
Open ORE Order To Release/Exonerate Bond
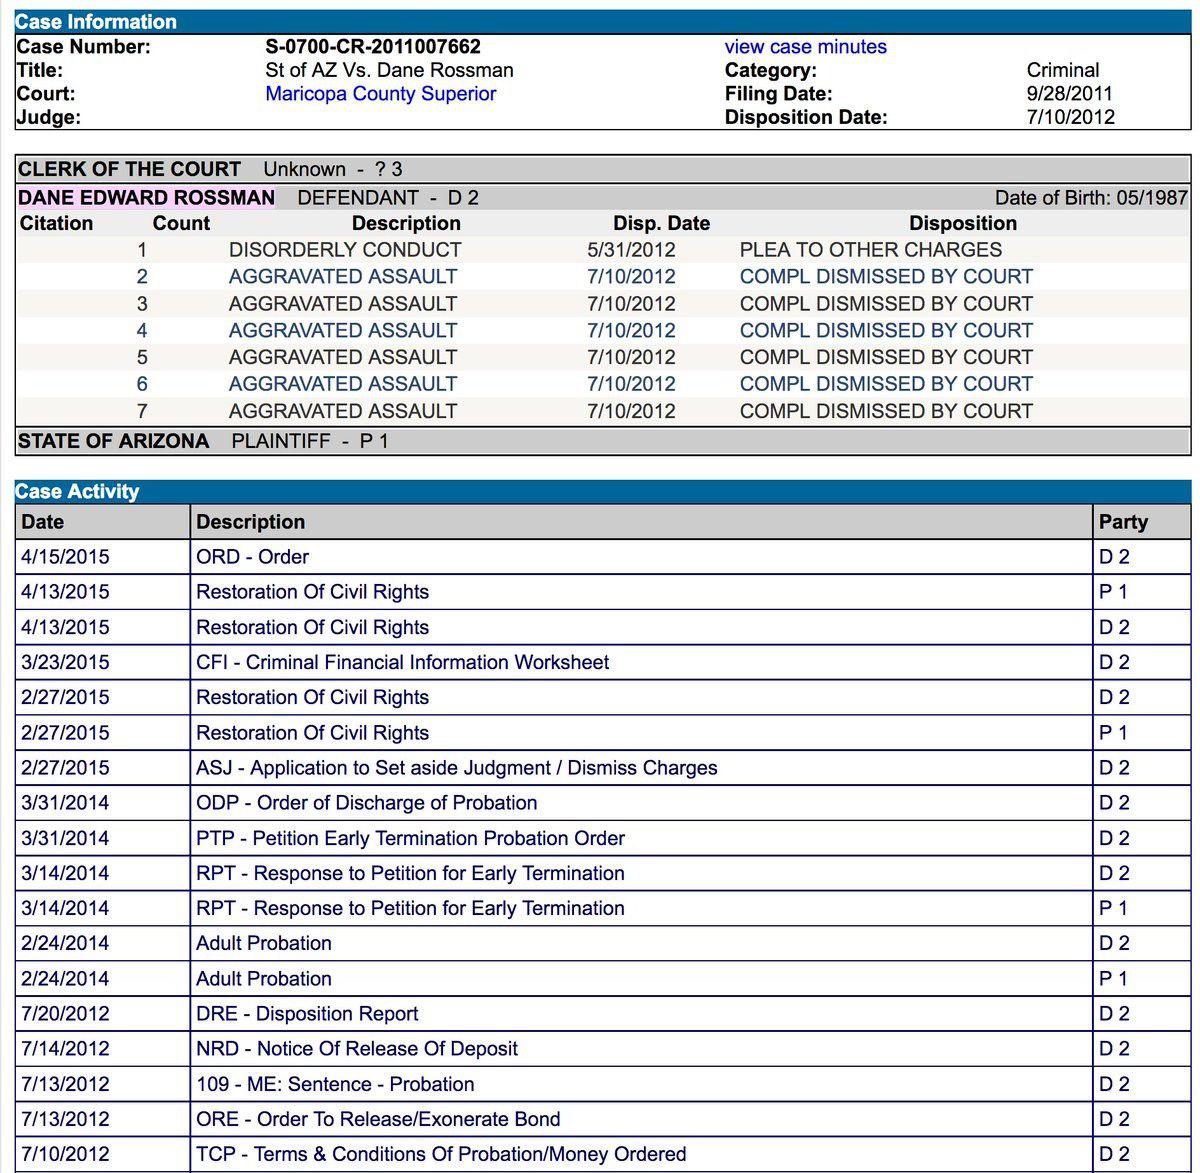(378, 1119)
